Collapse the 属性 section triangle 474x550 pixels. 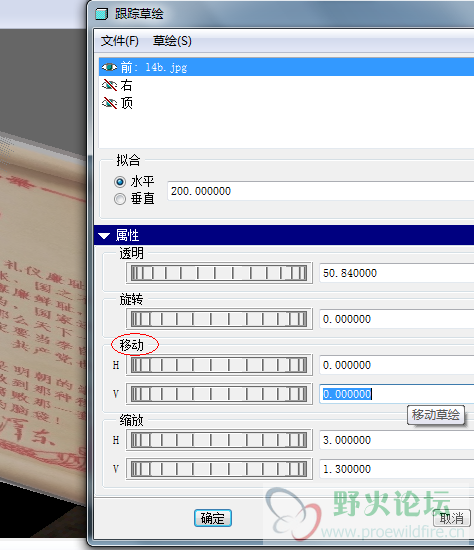click(104, 236)
